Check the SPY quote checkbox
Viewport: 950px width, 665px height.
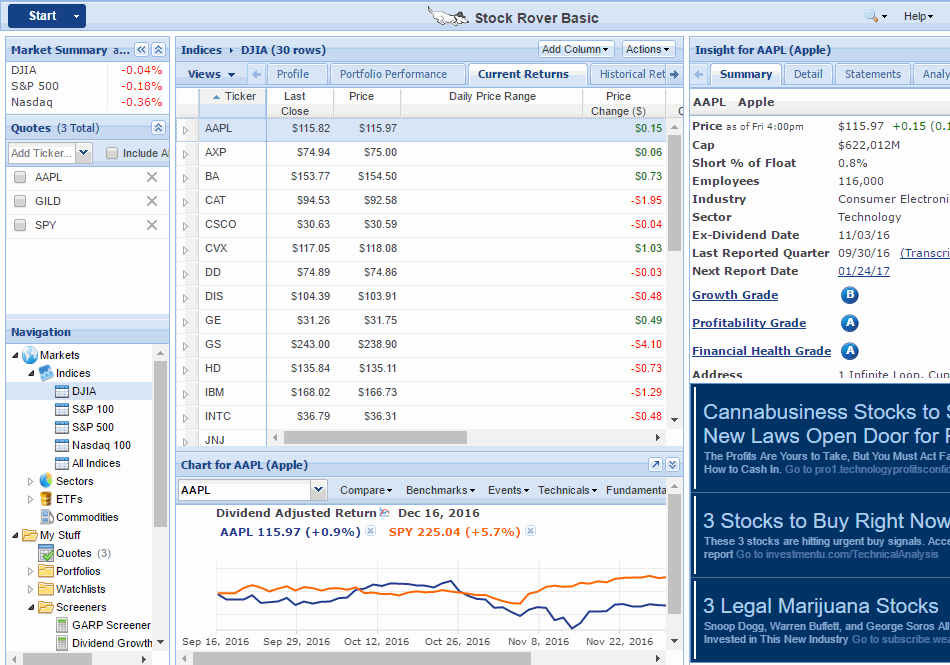[20, 225]
